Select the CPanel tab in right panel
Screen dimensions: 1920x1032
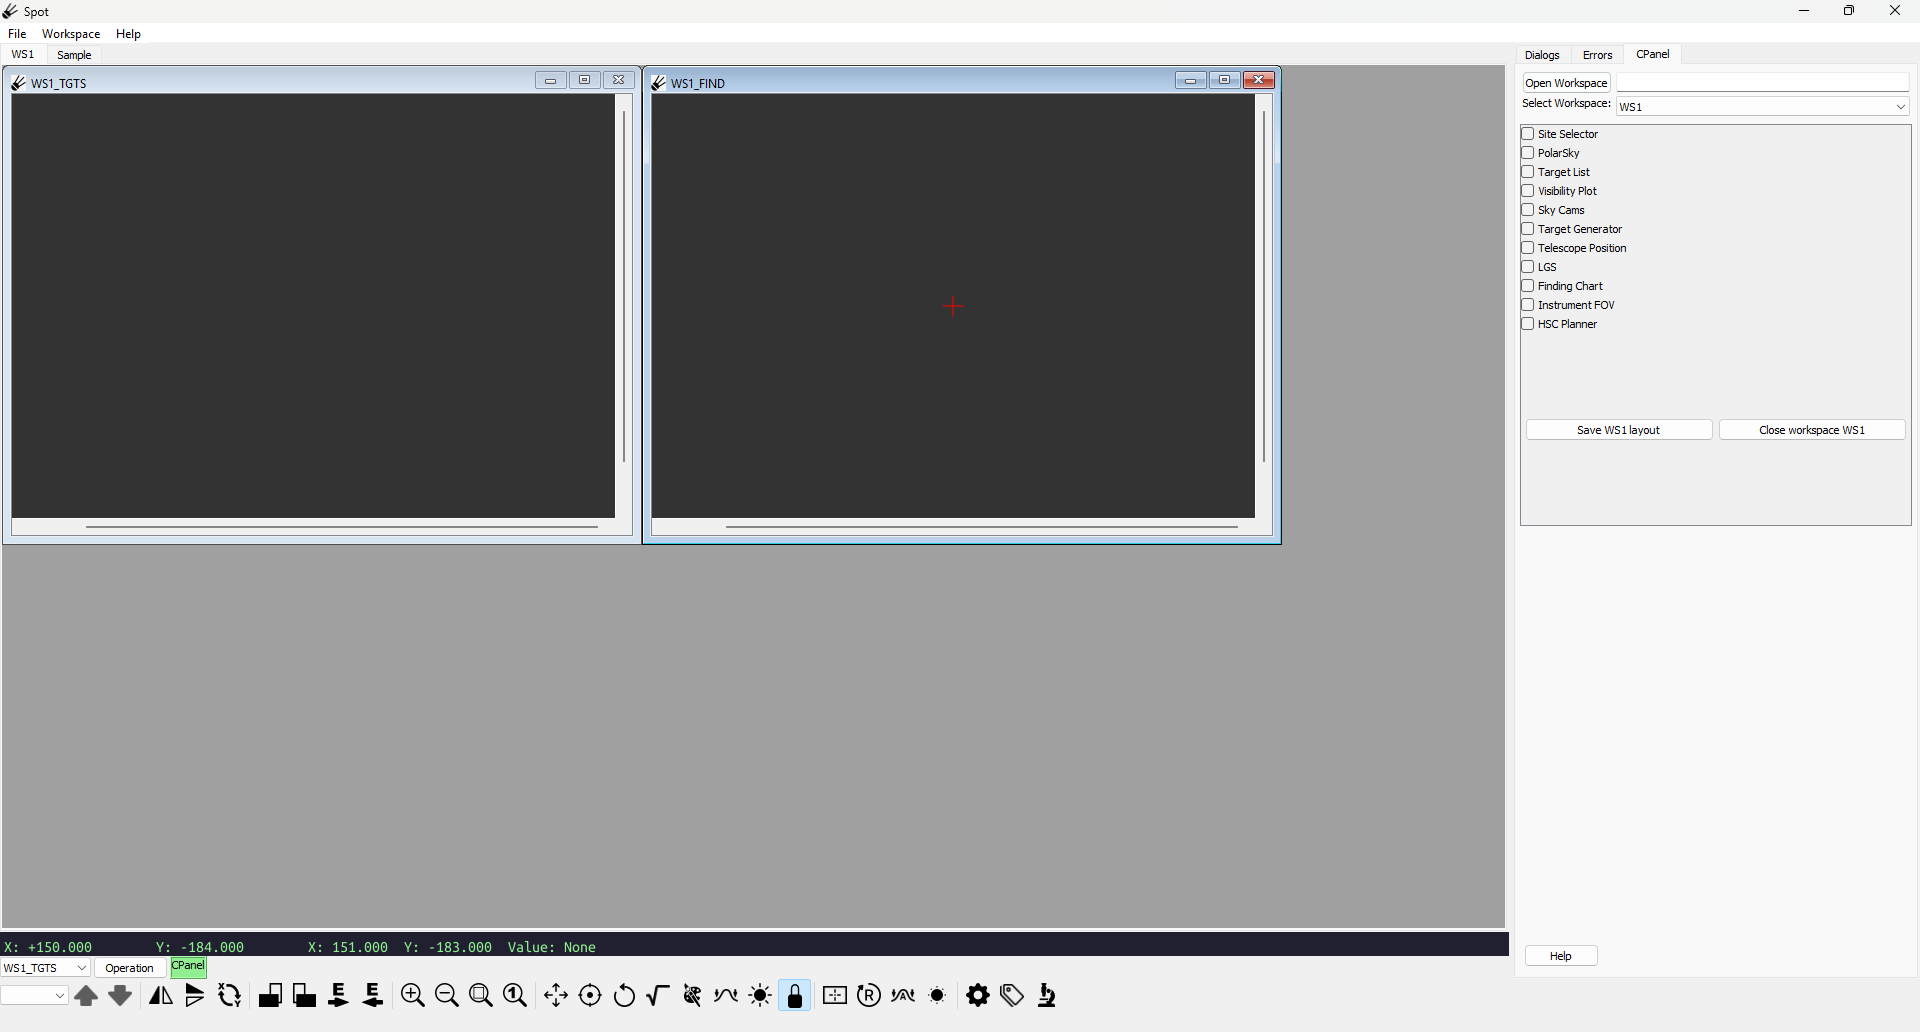[1653, 55]
